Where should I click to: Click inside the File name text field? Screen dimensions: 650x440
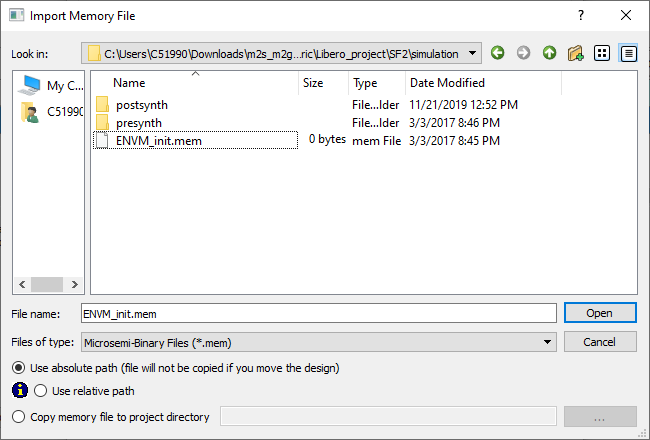pyautogui.click(x=318, y=313)
